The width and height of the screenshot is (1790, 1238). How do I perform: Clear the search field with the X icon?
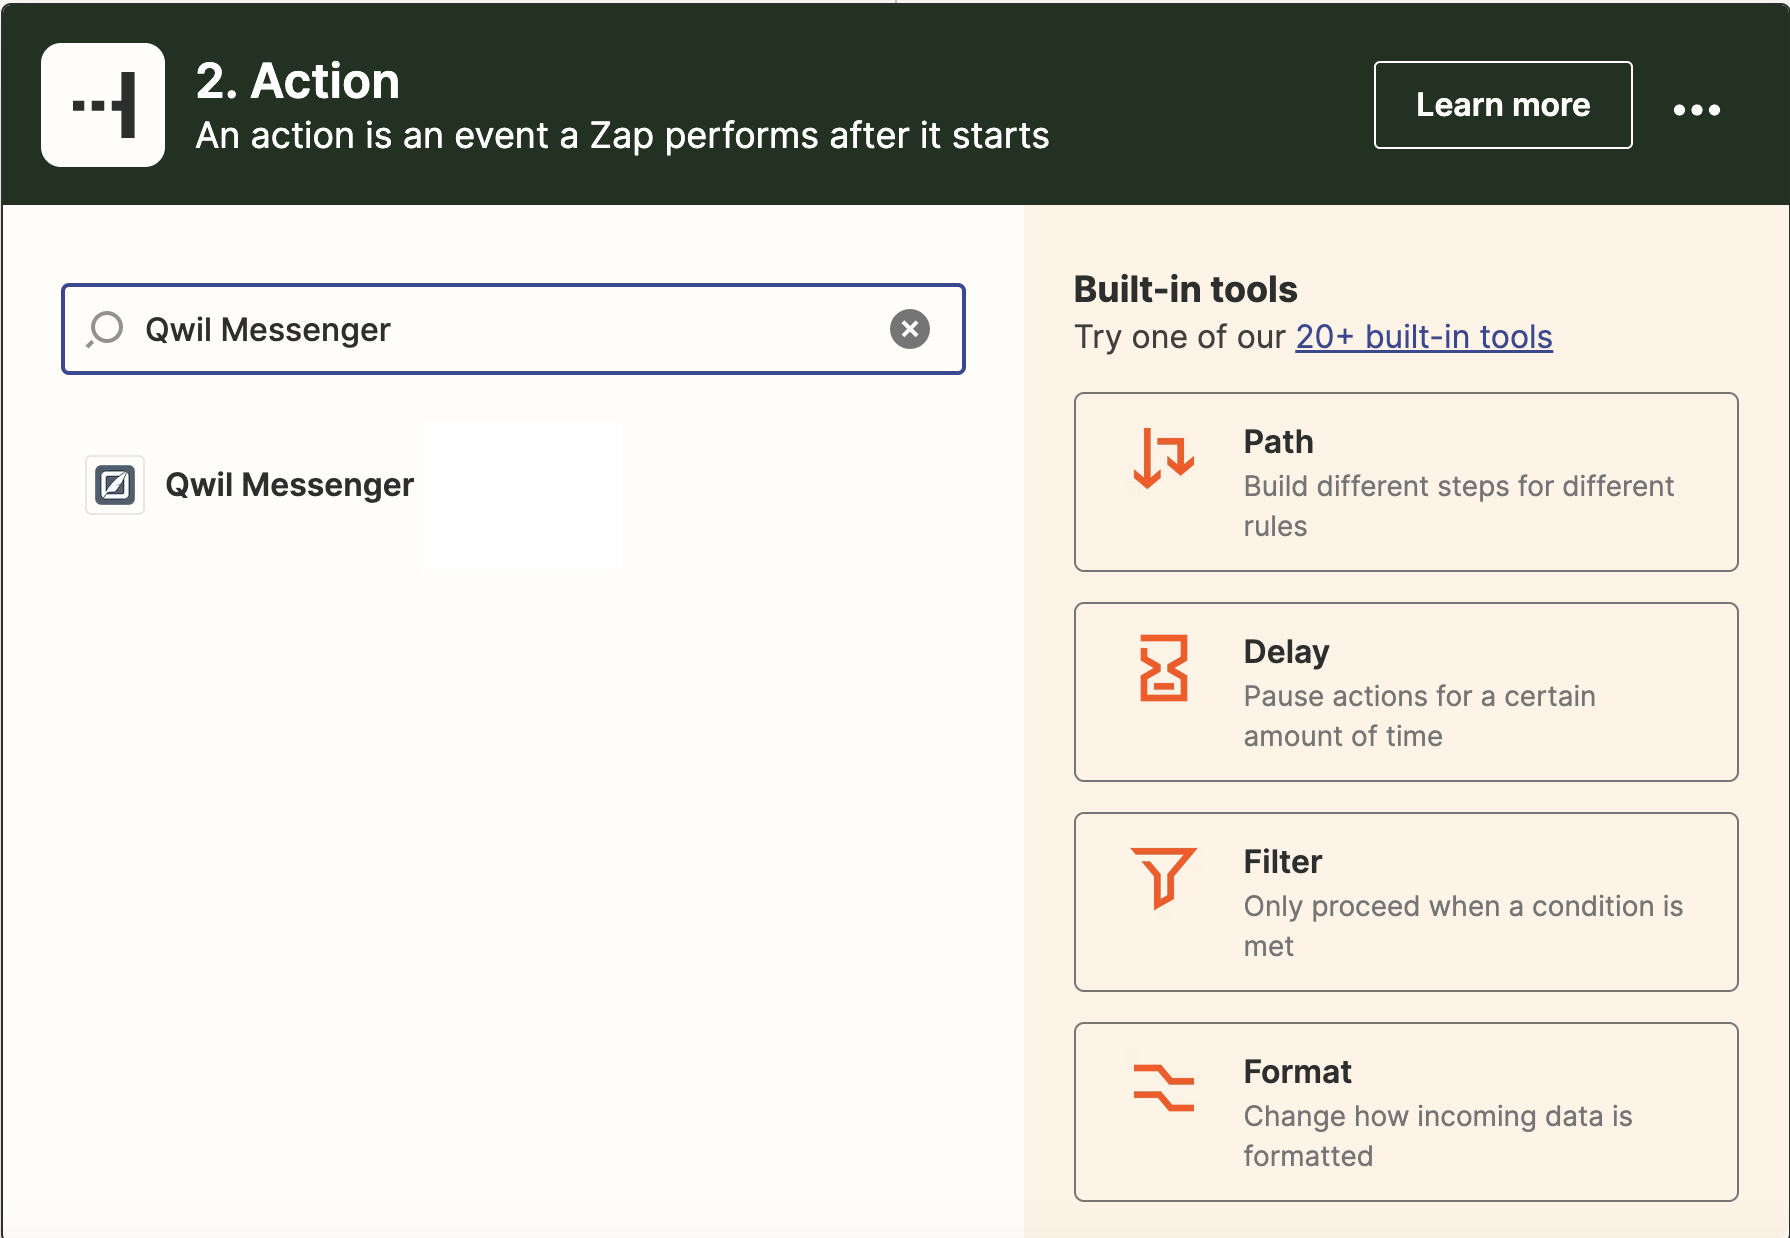[x=909, y=329]
